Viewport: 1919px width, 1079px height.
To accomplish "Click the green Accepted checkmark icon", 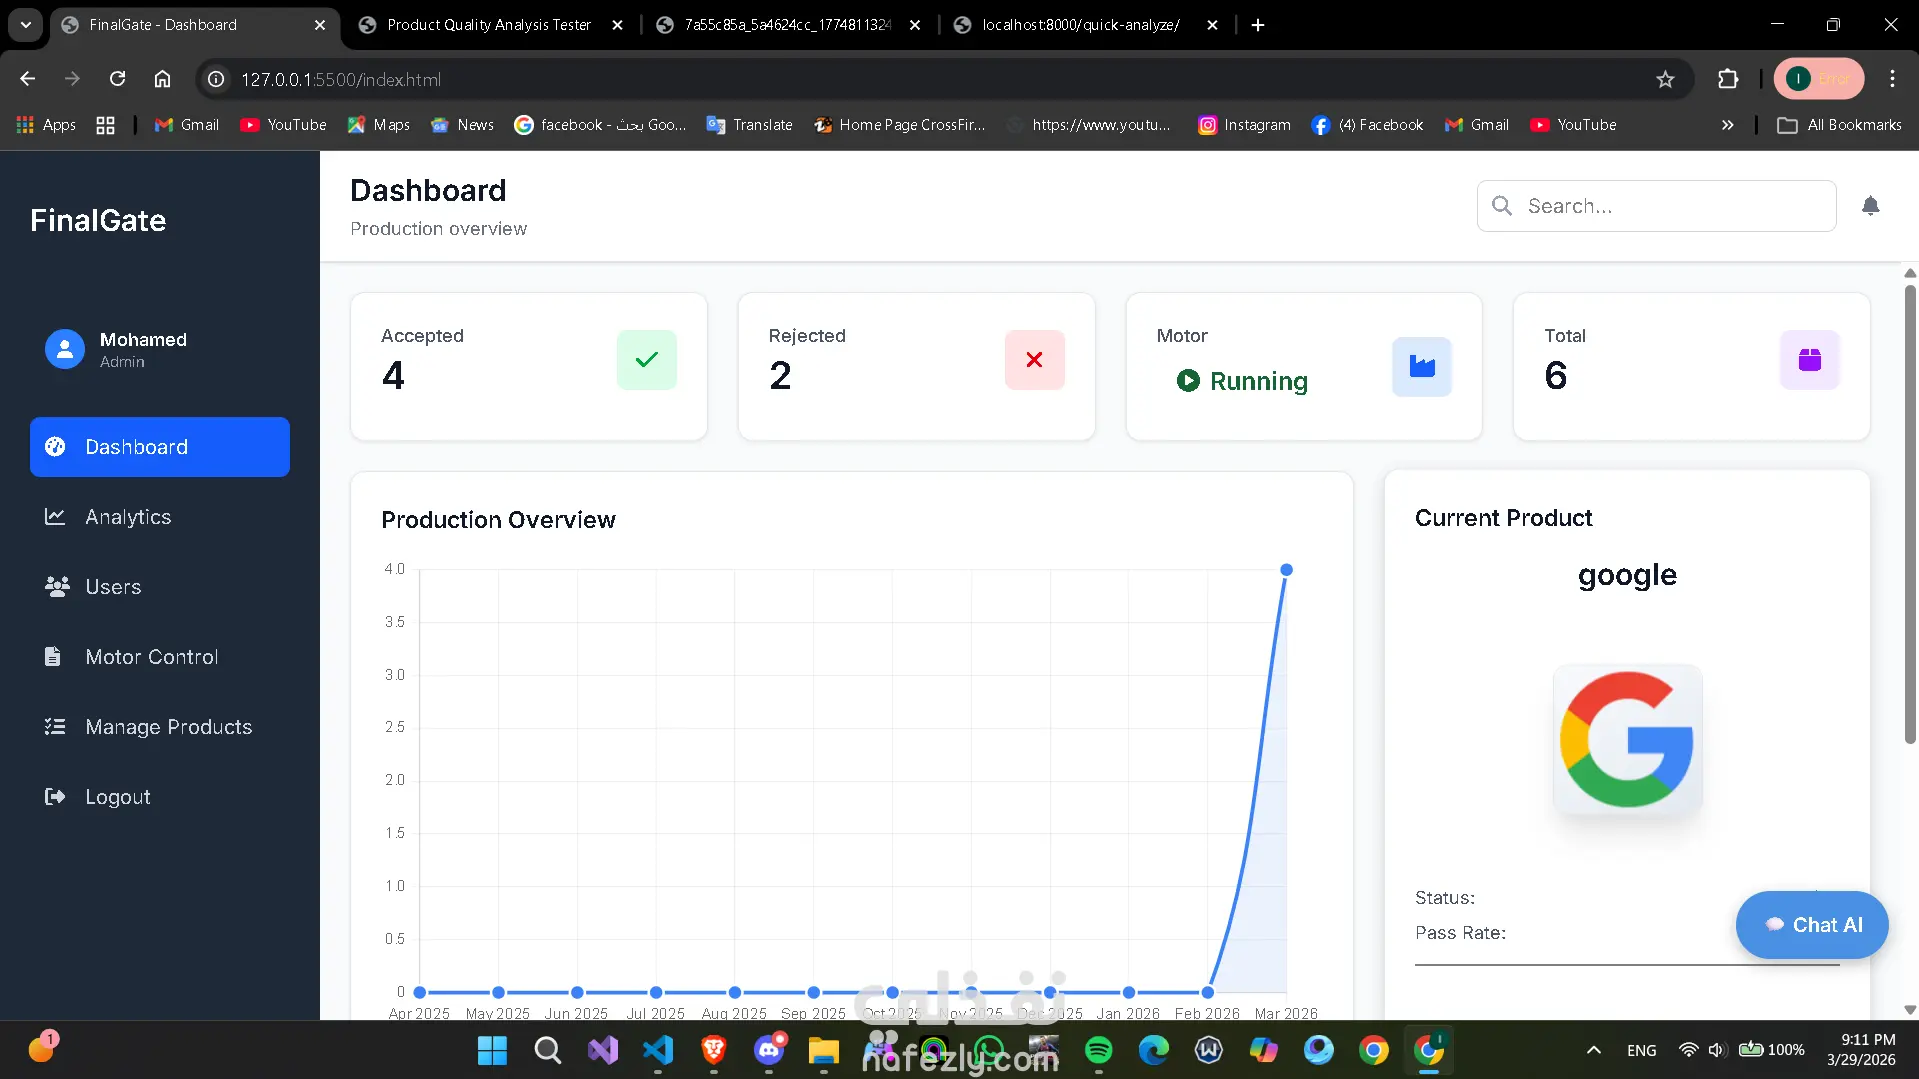I will pyautogui.click(x=647, y=360).
